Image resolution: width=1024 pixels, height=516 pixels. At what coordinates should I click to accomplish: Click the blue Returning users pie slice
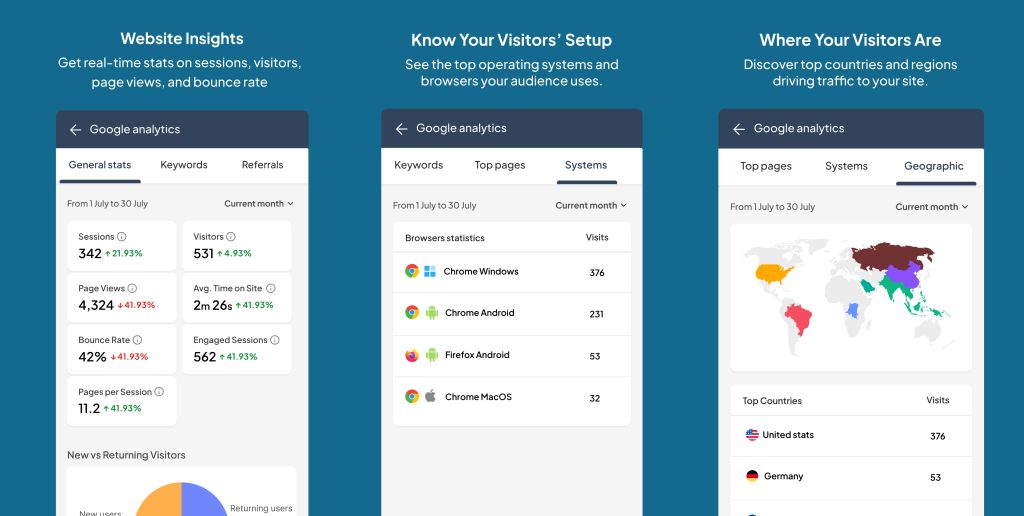(x=204, y=502)
